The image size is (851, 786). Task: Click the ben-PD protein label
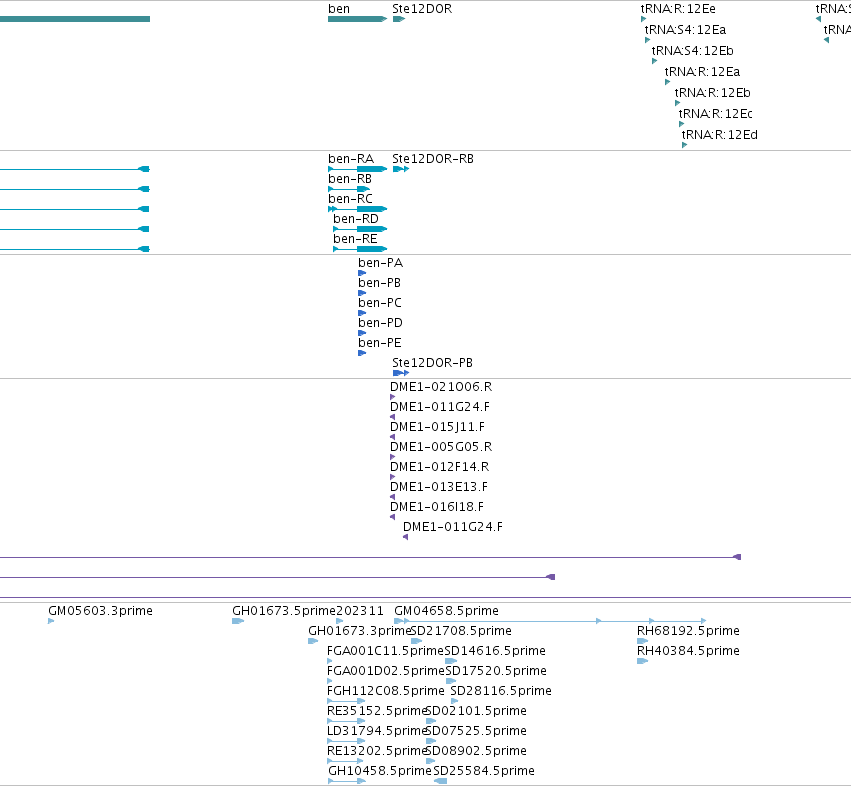380,323
